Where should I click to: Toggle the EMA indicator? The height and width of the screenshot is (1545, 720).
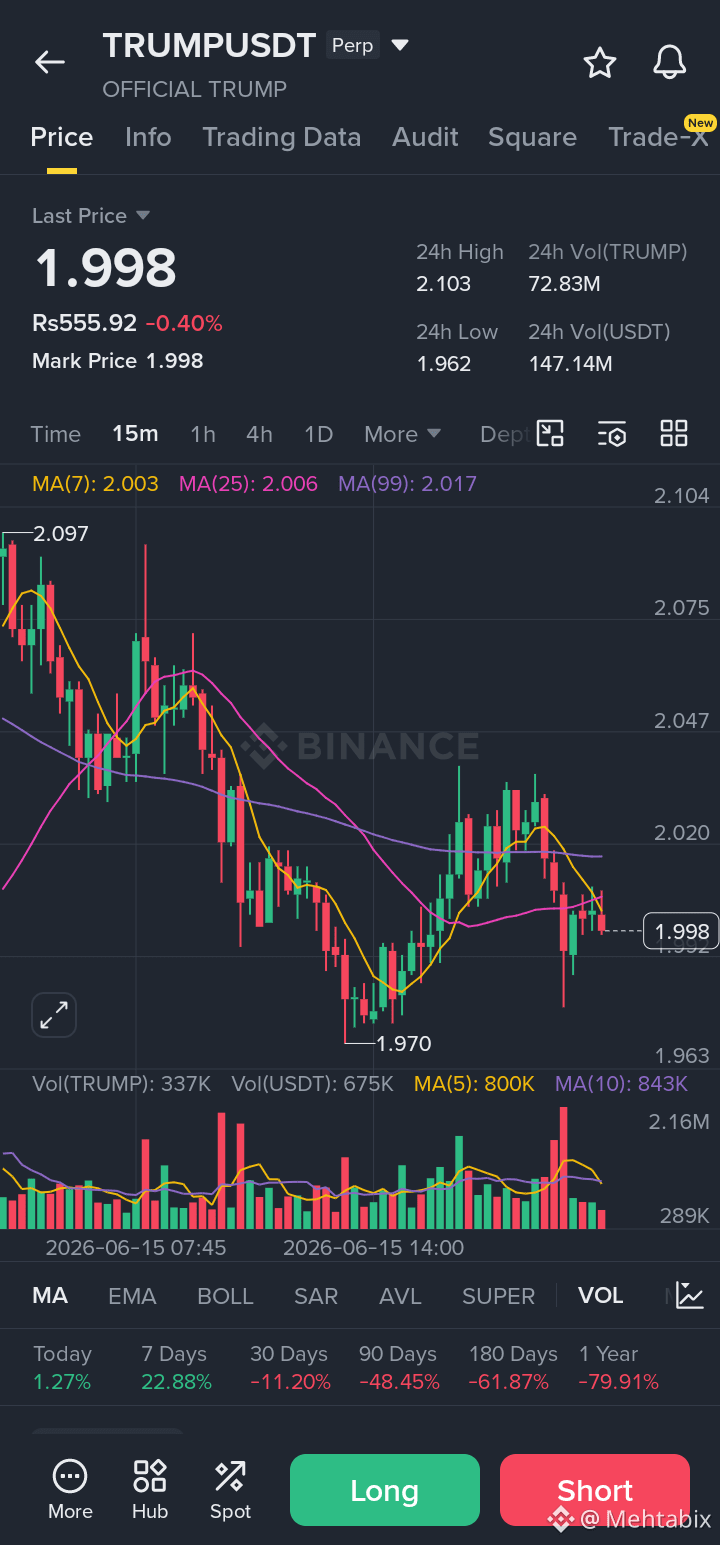click(x=132, y=1296)
